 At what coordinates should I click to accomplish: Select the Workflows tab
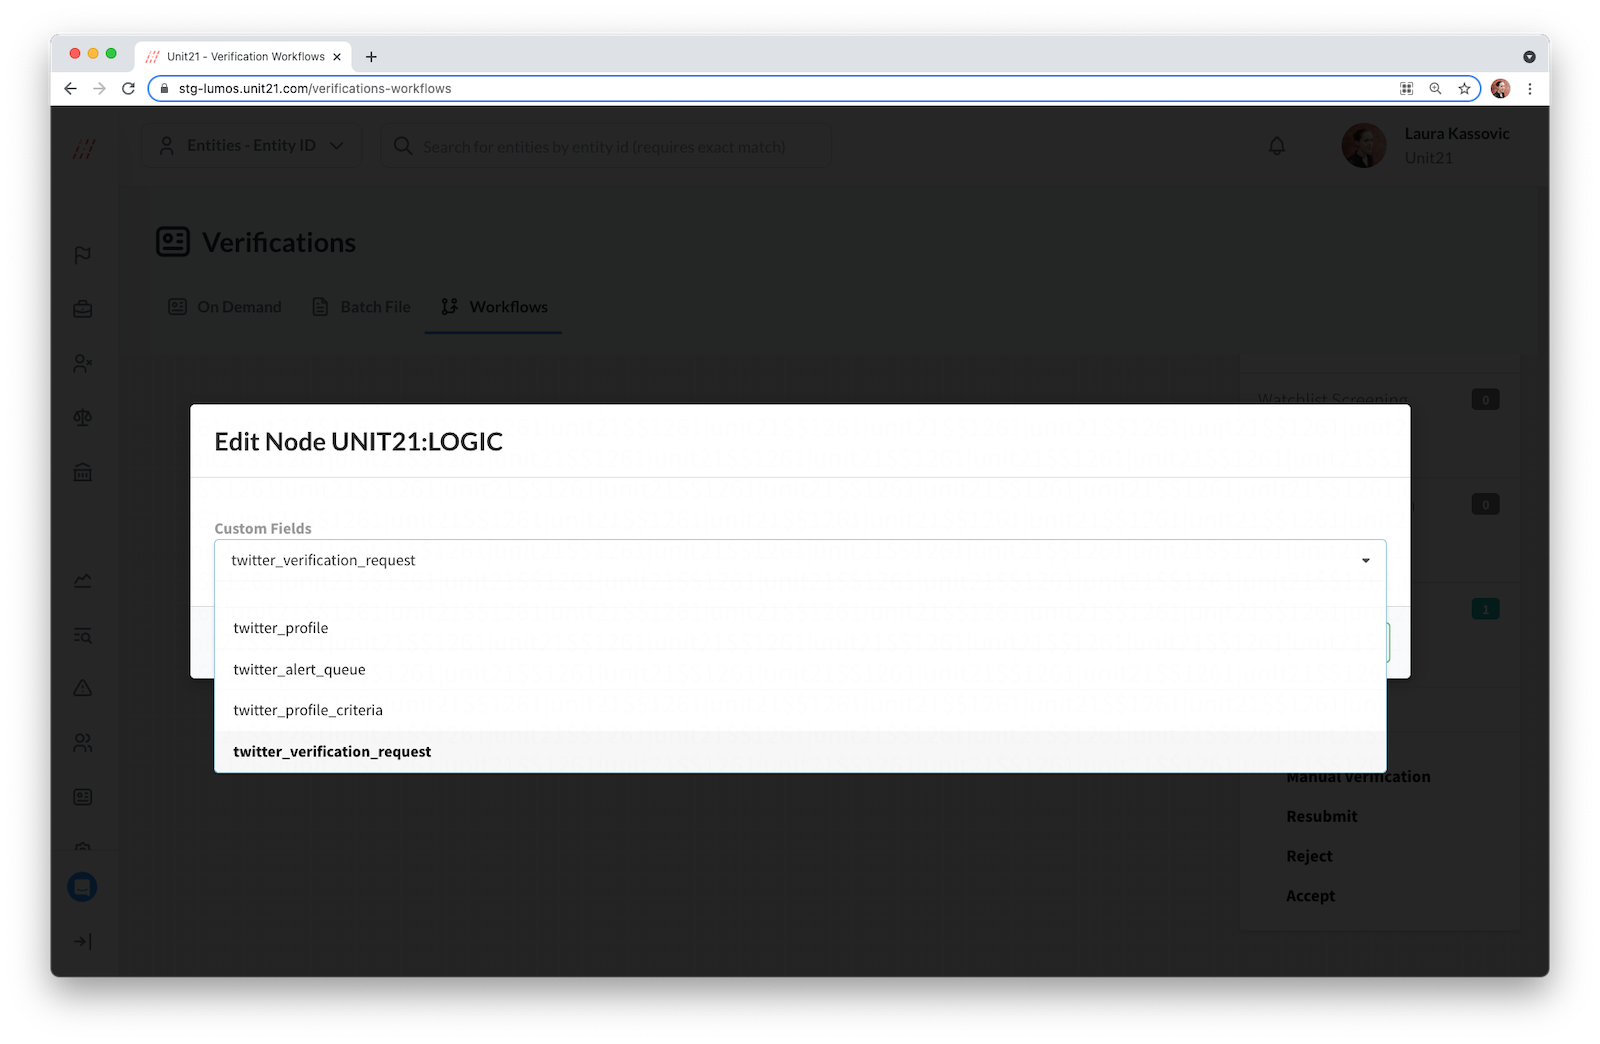point(494,307)
